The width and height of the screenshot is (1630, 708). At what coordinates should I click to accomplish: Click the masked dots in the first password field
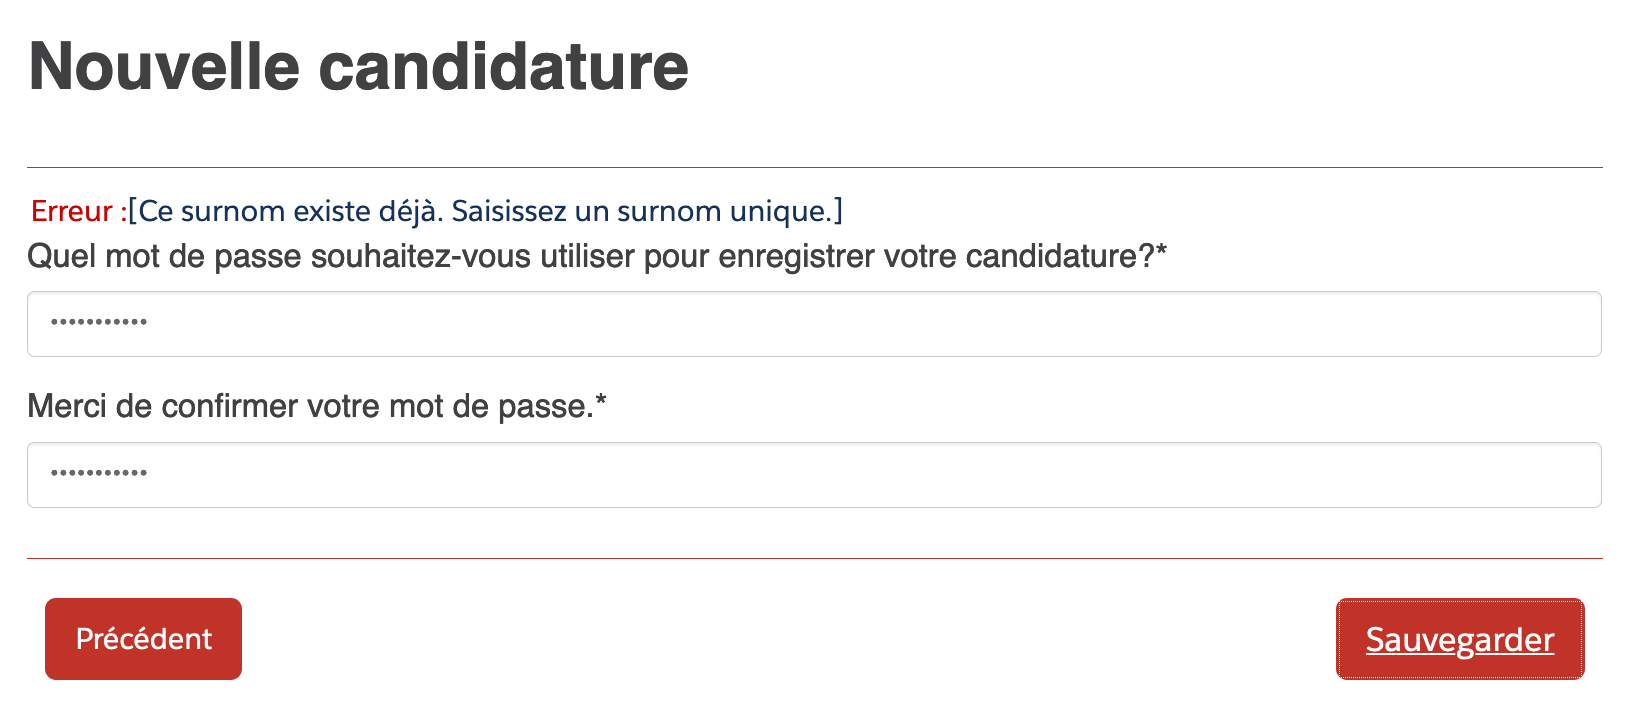(x=99, y=323)
